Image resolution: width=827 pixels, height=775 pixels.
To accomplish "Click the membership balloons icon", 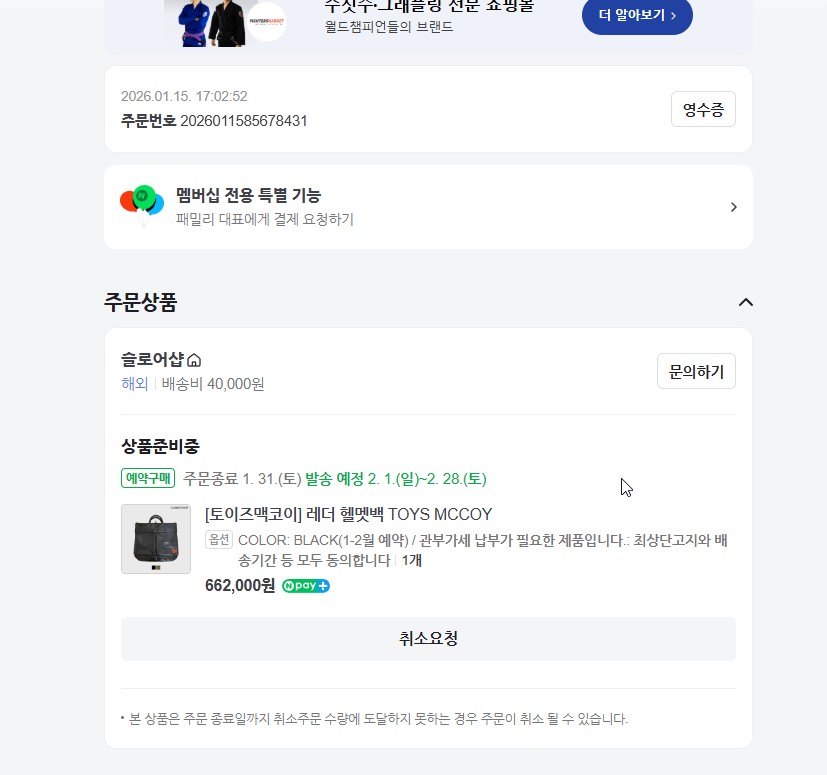I will pyautogui.click(x=142, y=203).
